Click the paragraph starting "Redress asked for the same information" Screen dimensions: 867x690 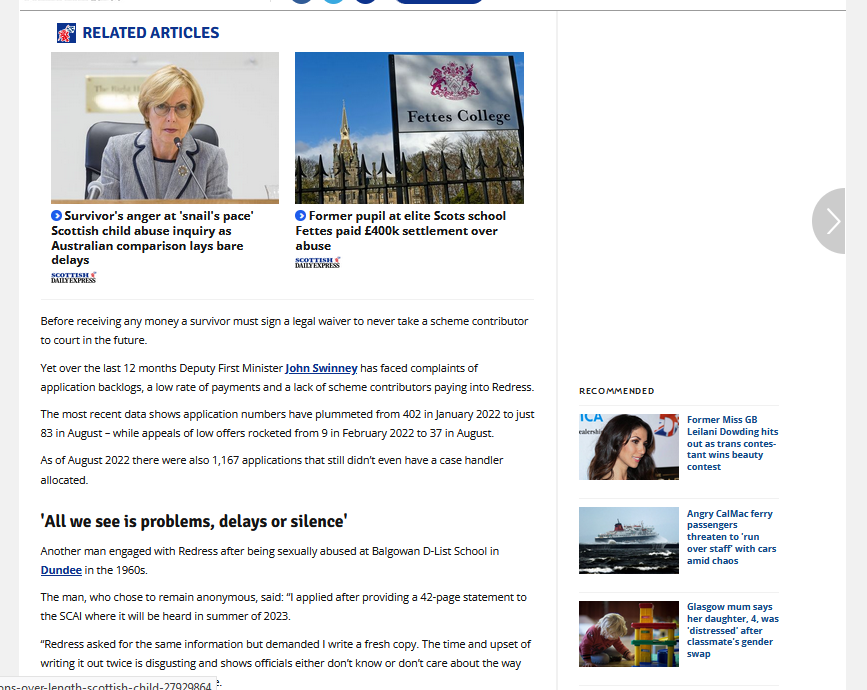coord(285,663)
